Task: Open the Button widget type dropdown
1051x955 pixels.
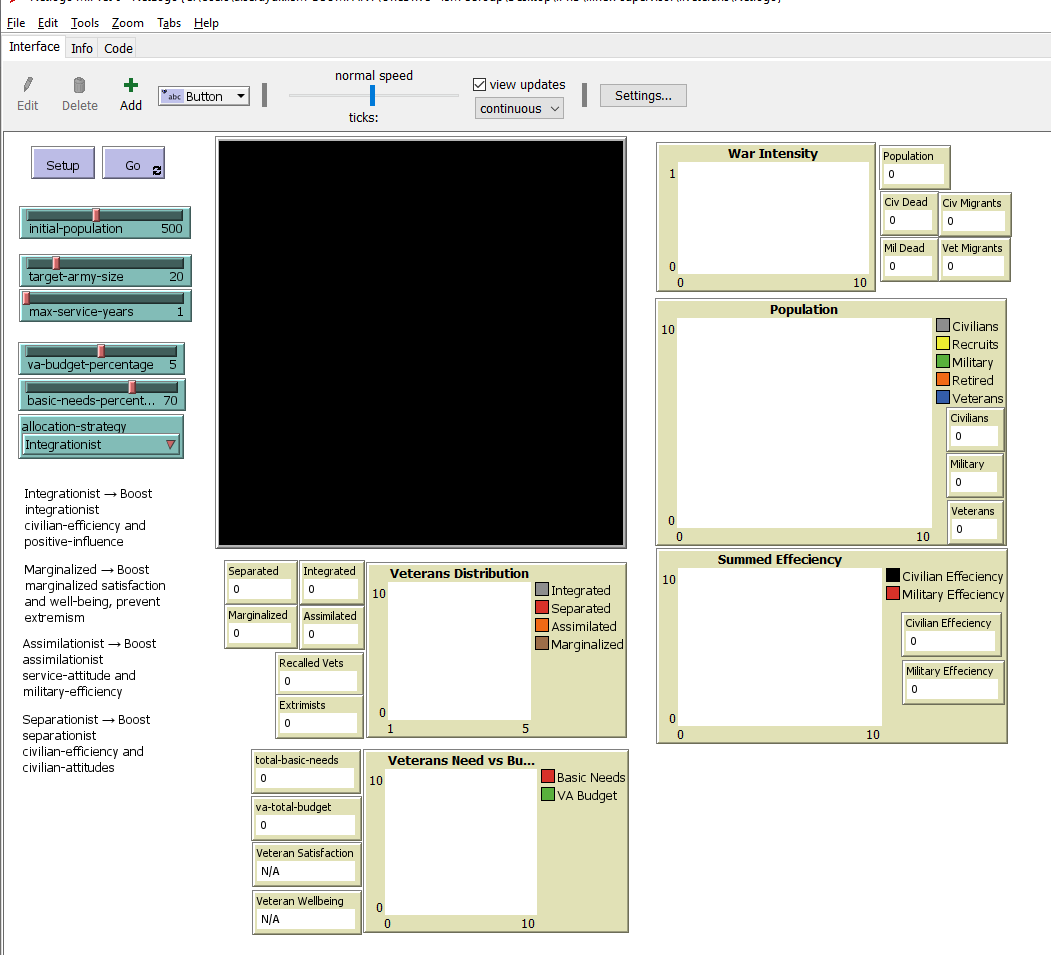Action: pos(204,96)
